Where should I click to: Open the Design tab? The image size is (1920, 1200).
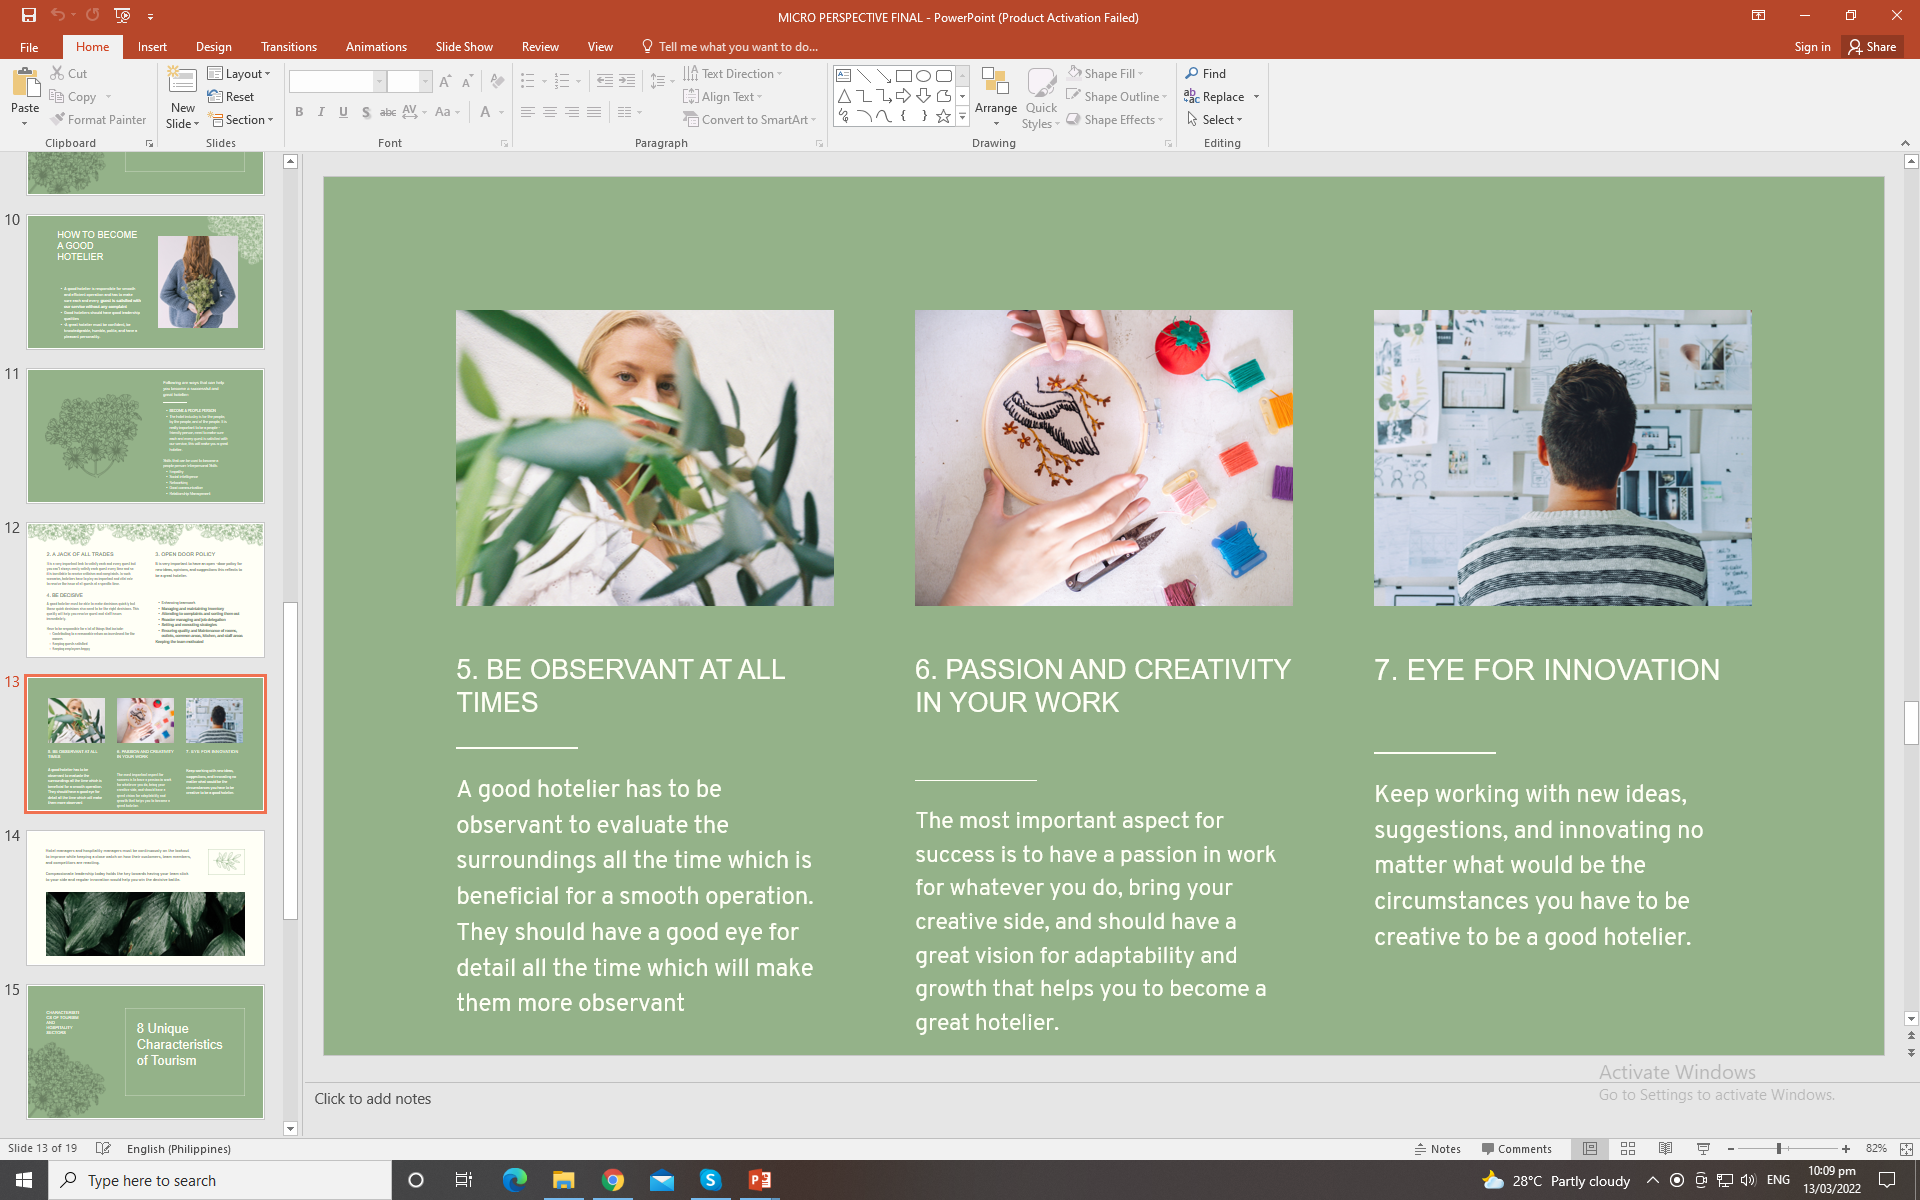tap(213, 47)
